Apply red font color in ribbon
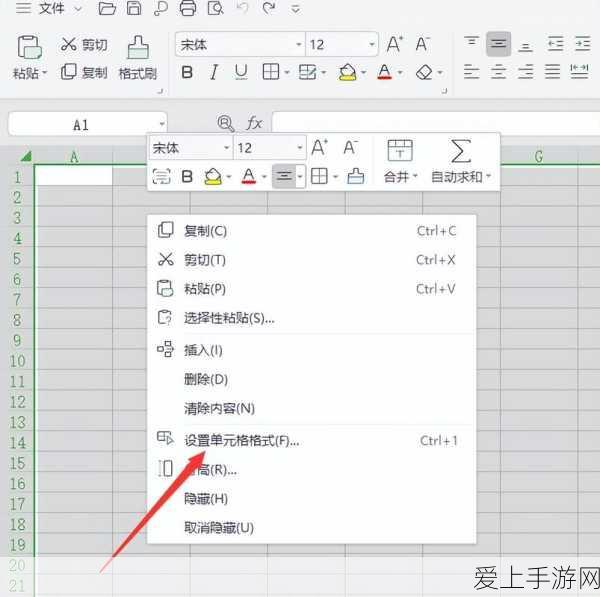600x597 pixels. [x=385, y=72]
